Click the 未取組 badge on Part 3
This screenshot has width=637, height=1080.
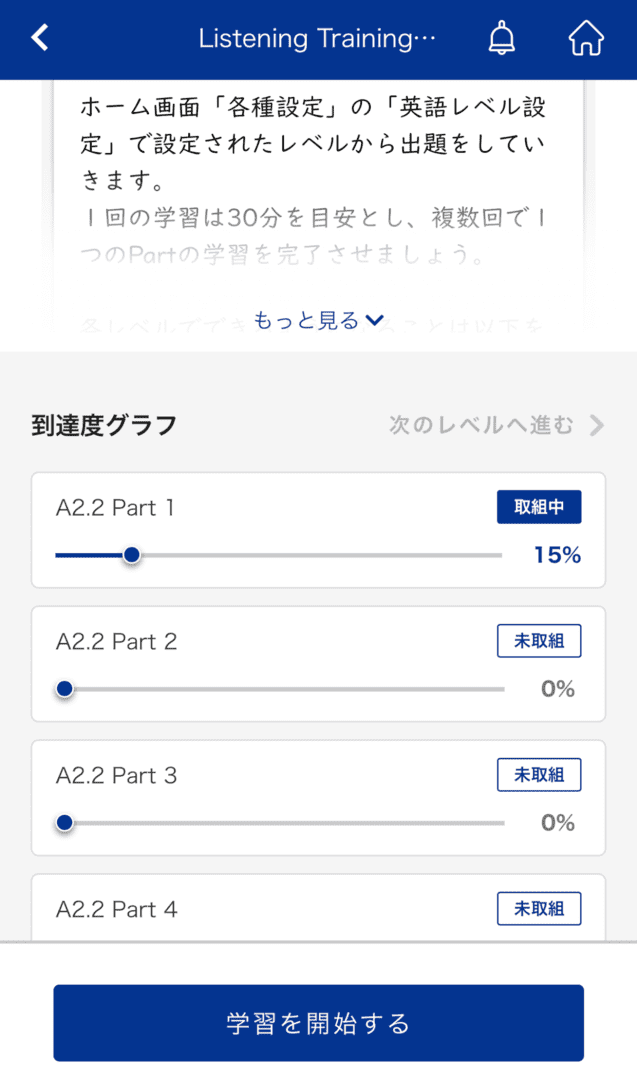(539, 775)
